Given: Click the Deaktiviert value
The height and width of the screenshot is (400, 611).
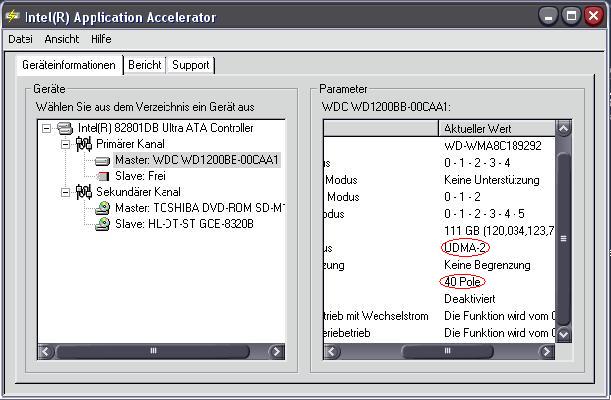Looking at the screenshot, I should click(470, 299).
